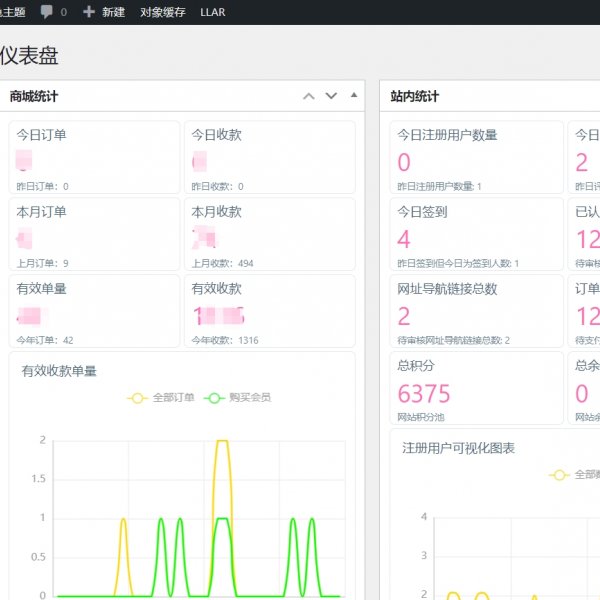
Task: Move 商城统计 panel up with arrow
Action: [x=309, y=97]
